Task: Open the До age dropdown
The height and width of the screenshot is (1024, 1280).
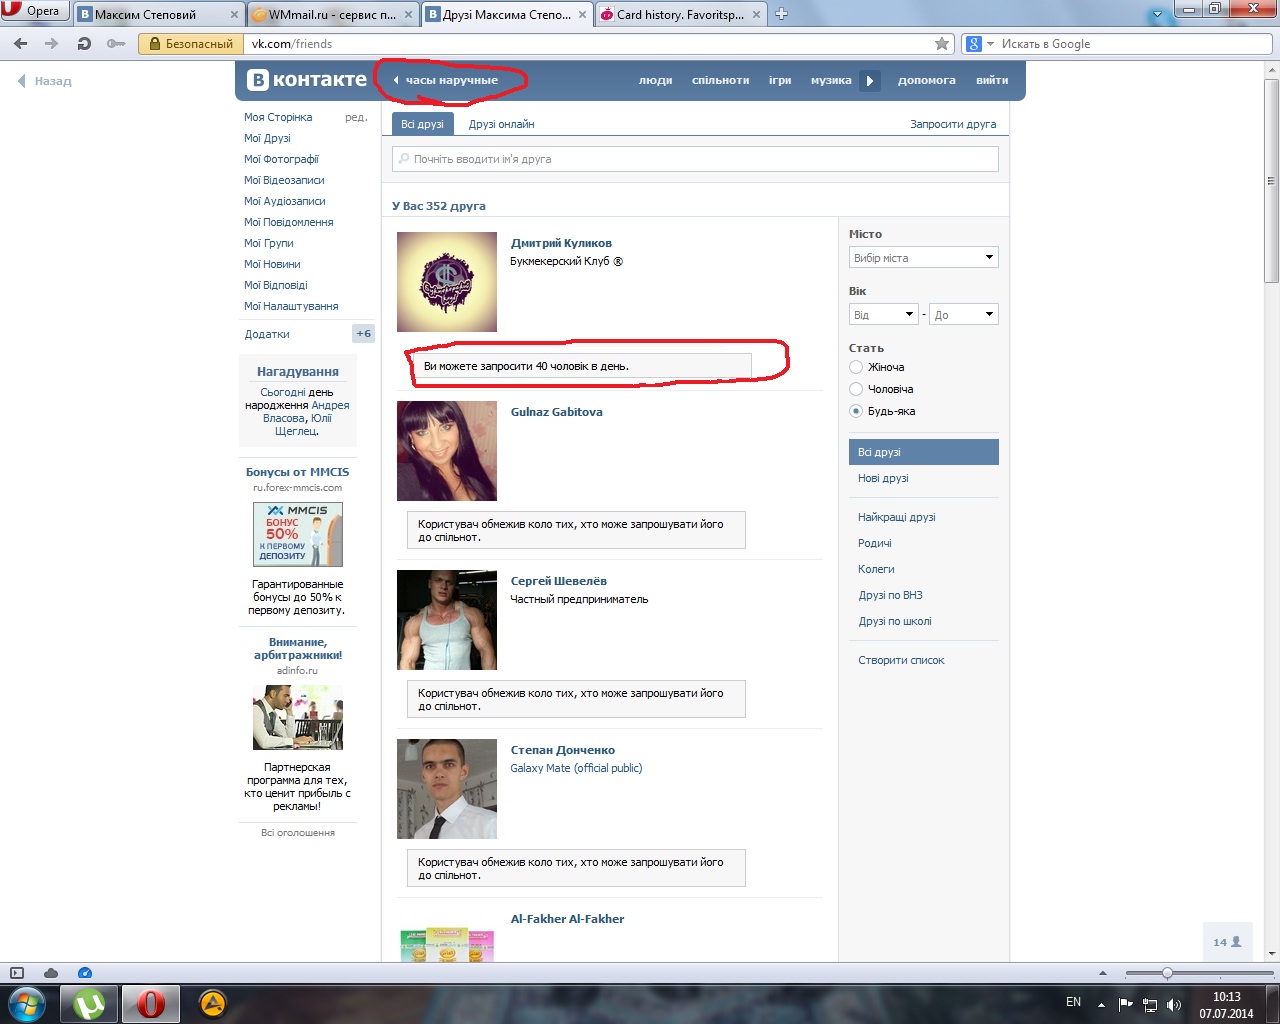Action: [x=964, y=315]
